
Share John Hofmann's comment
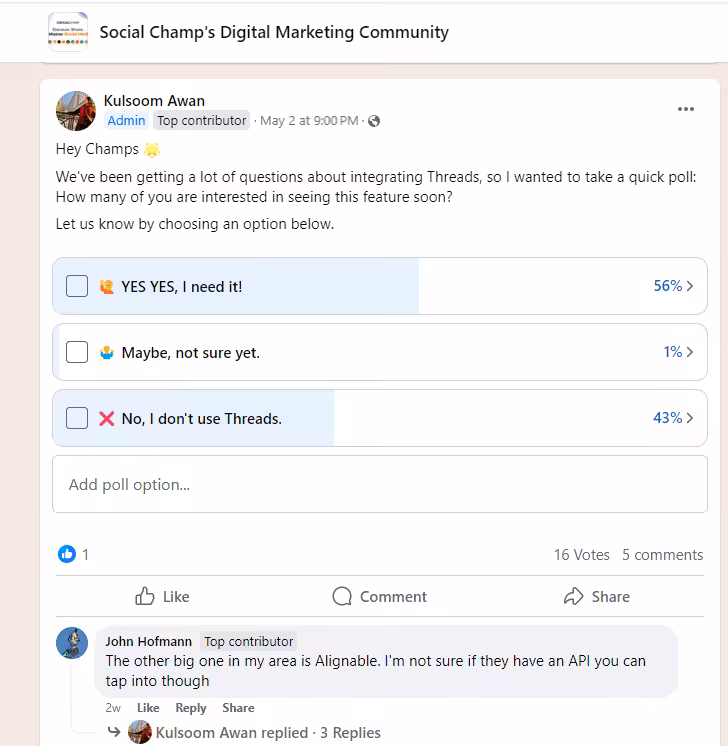coord(238,708)
